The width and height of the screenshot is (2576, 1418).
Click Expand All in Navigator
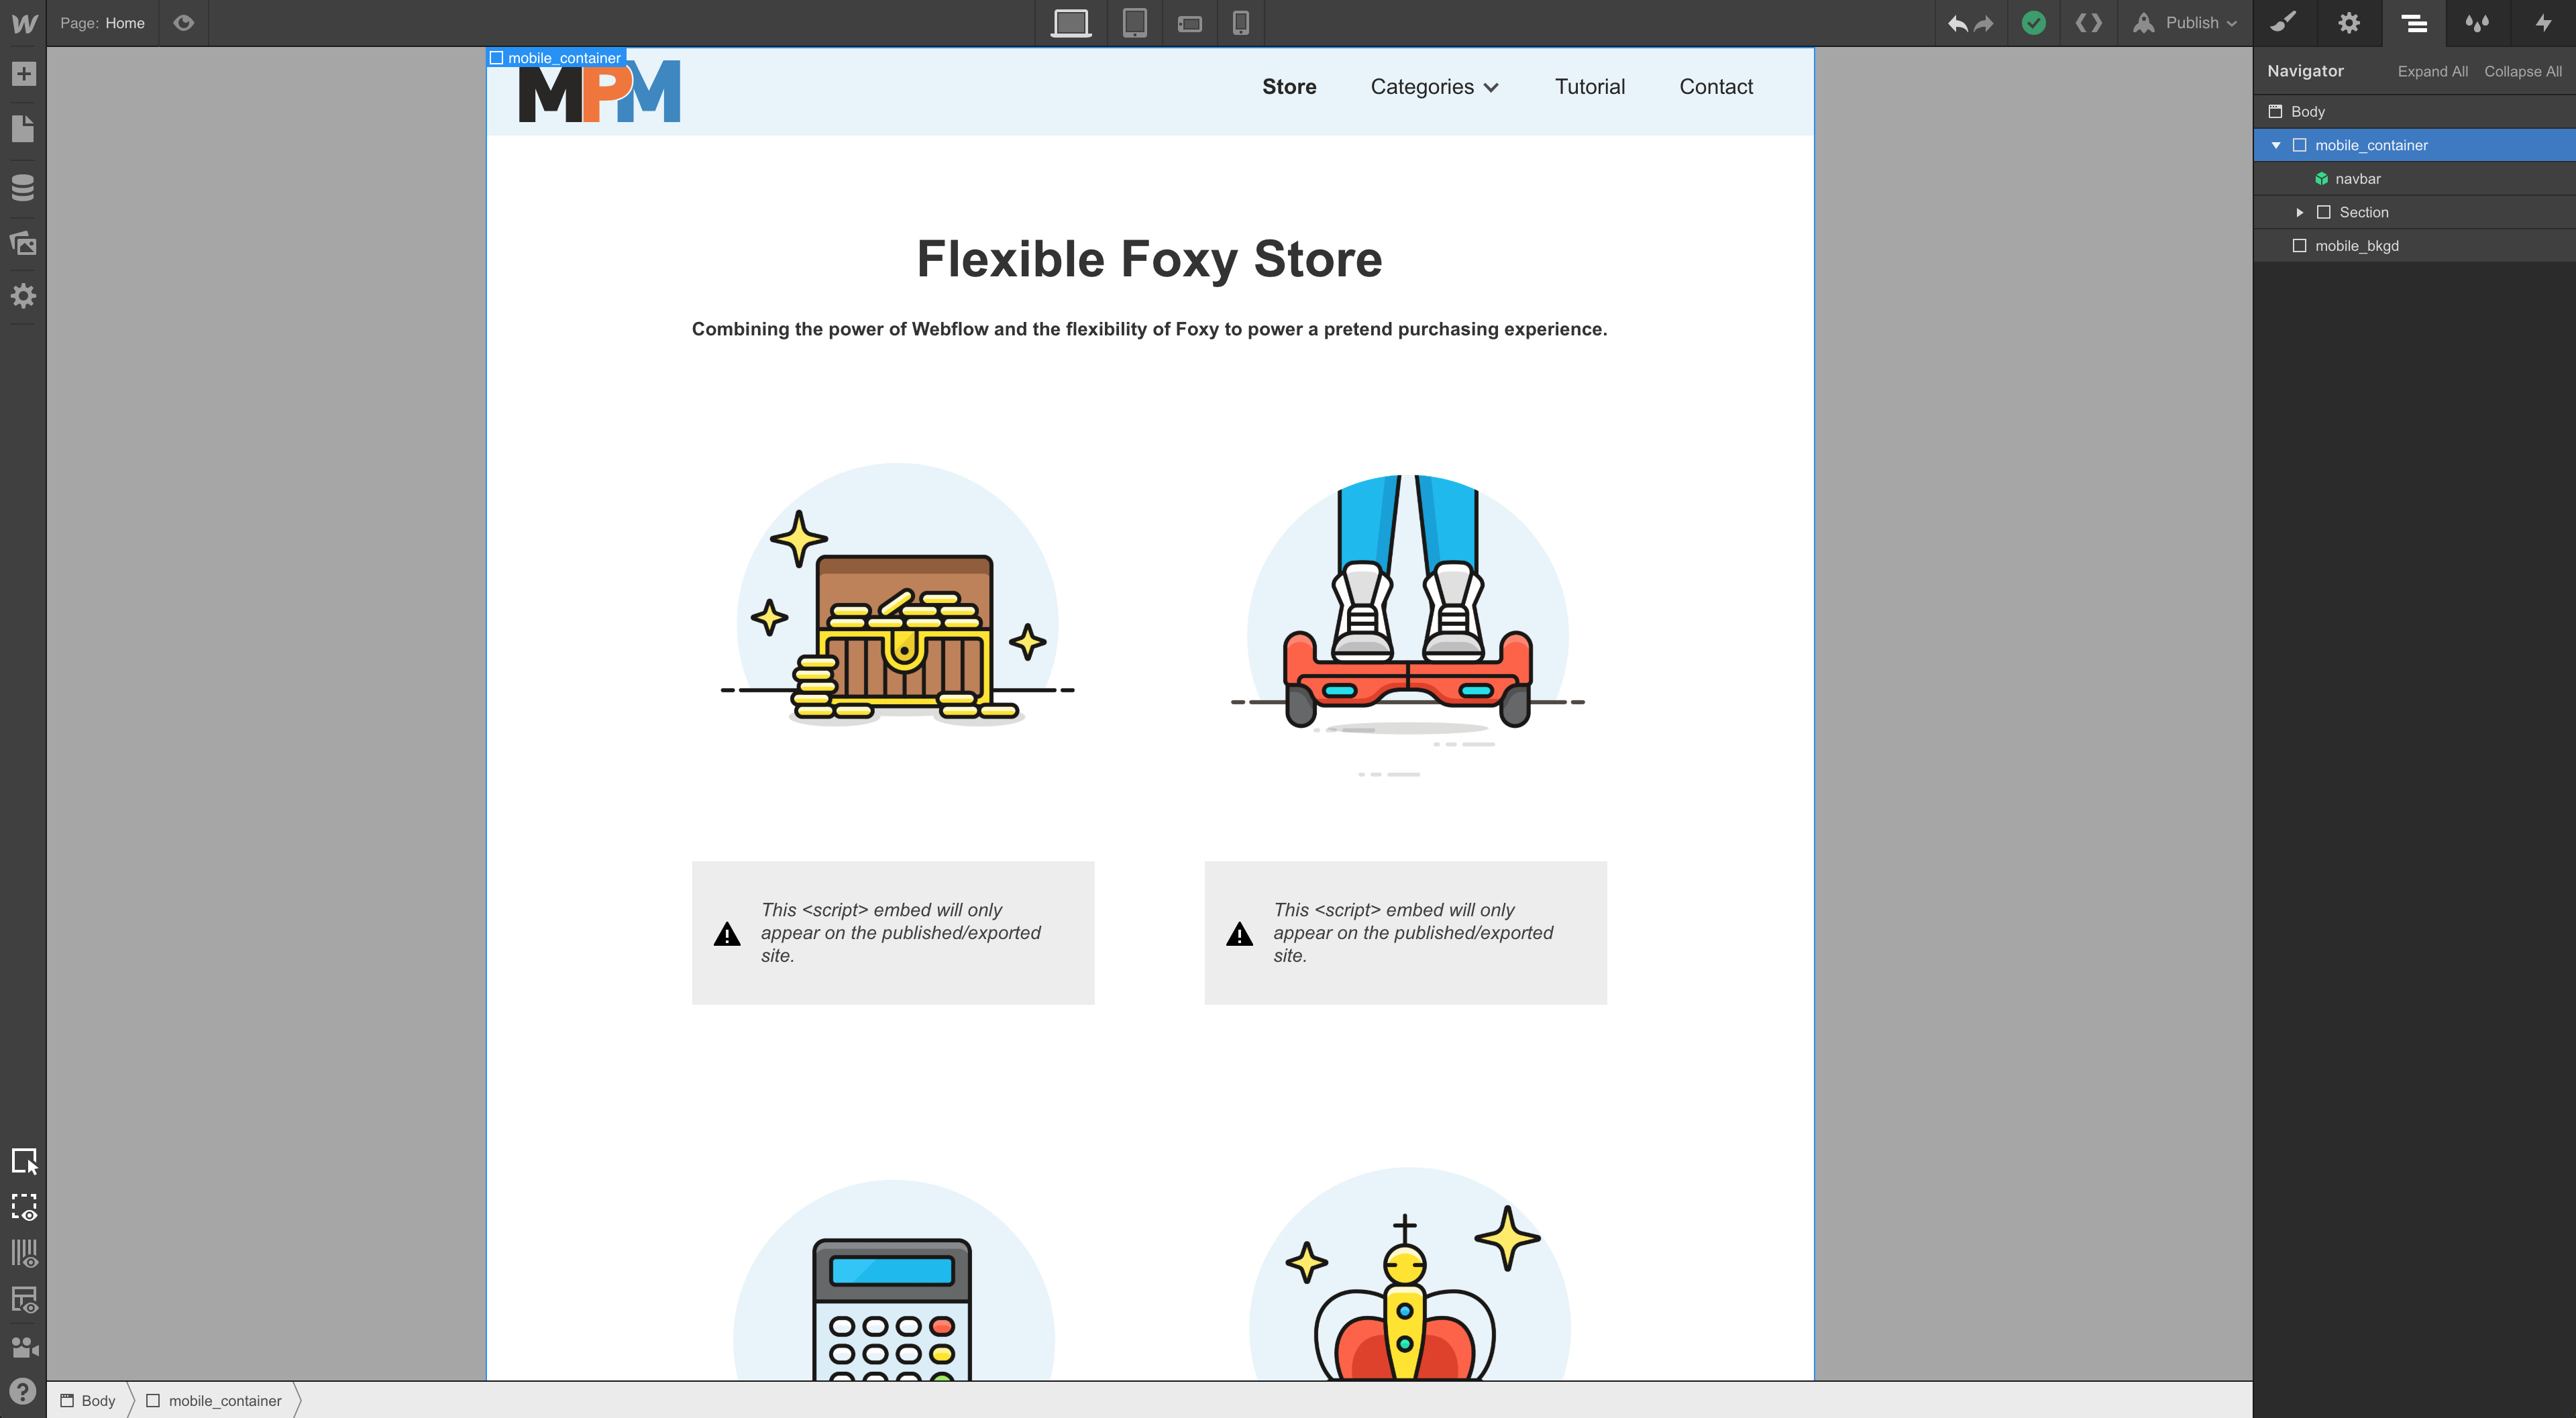click(2432, 71)
